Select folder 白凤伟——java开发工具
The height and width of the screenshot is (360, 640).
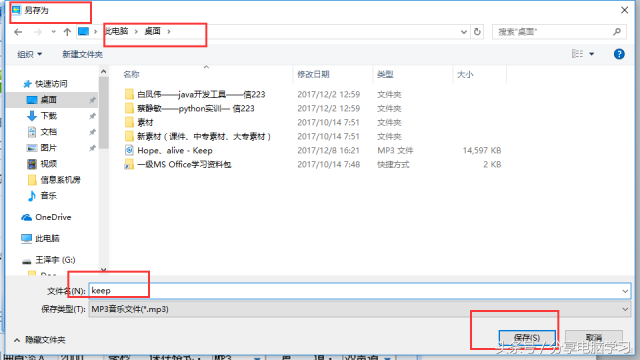coord(201,94)
